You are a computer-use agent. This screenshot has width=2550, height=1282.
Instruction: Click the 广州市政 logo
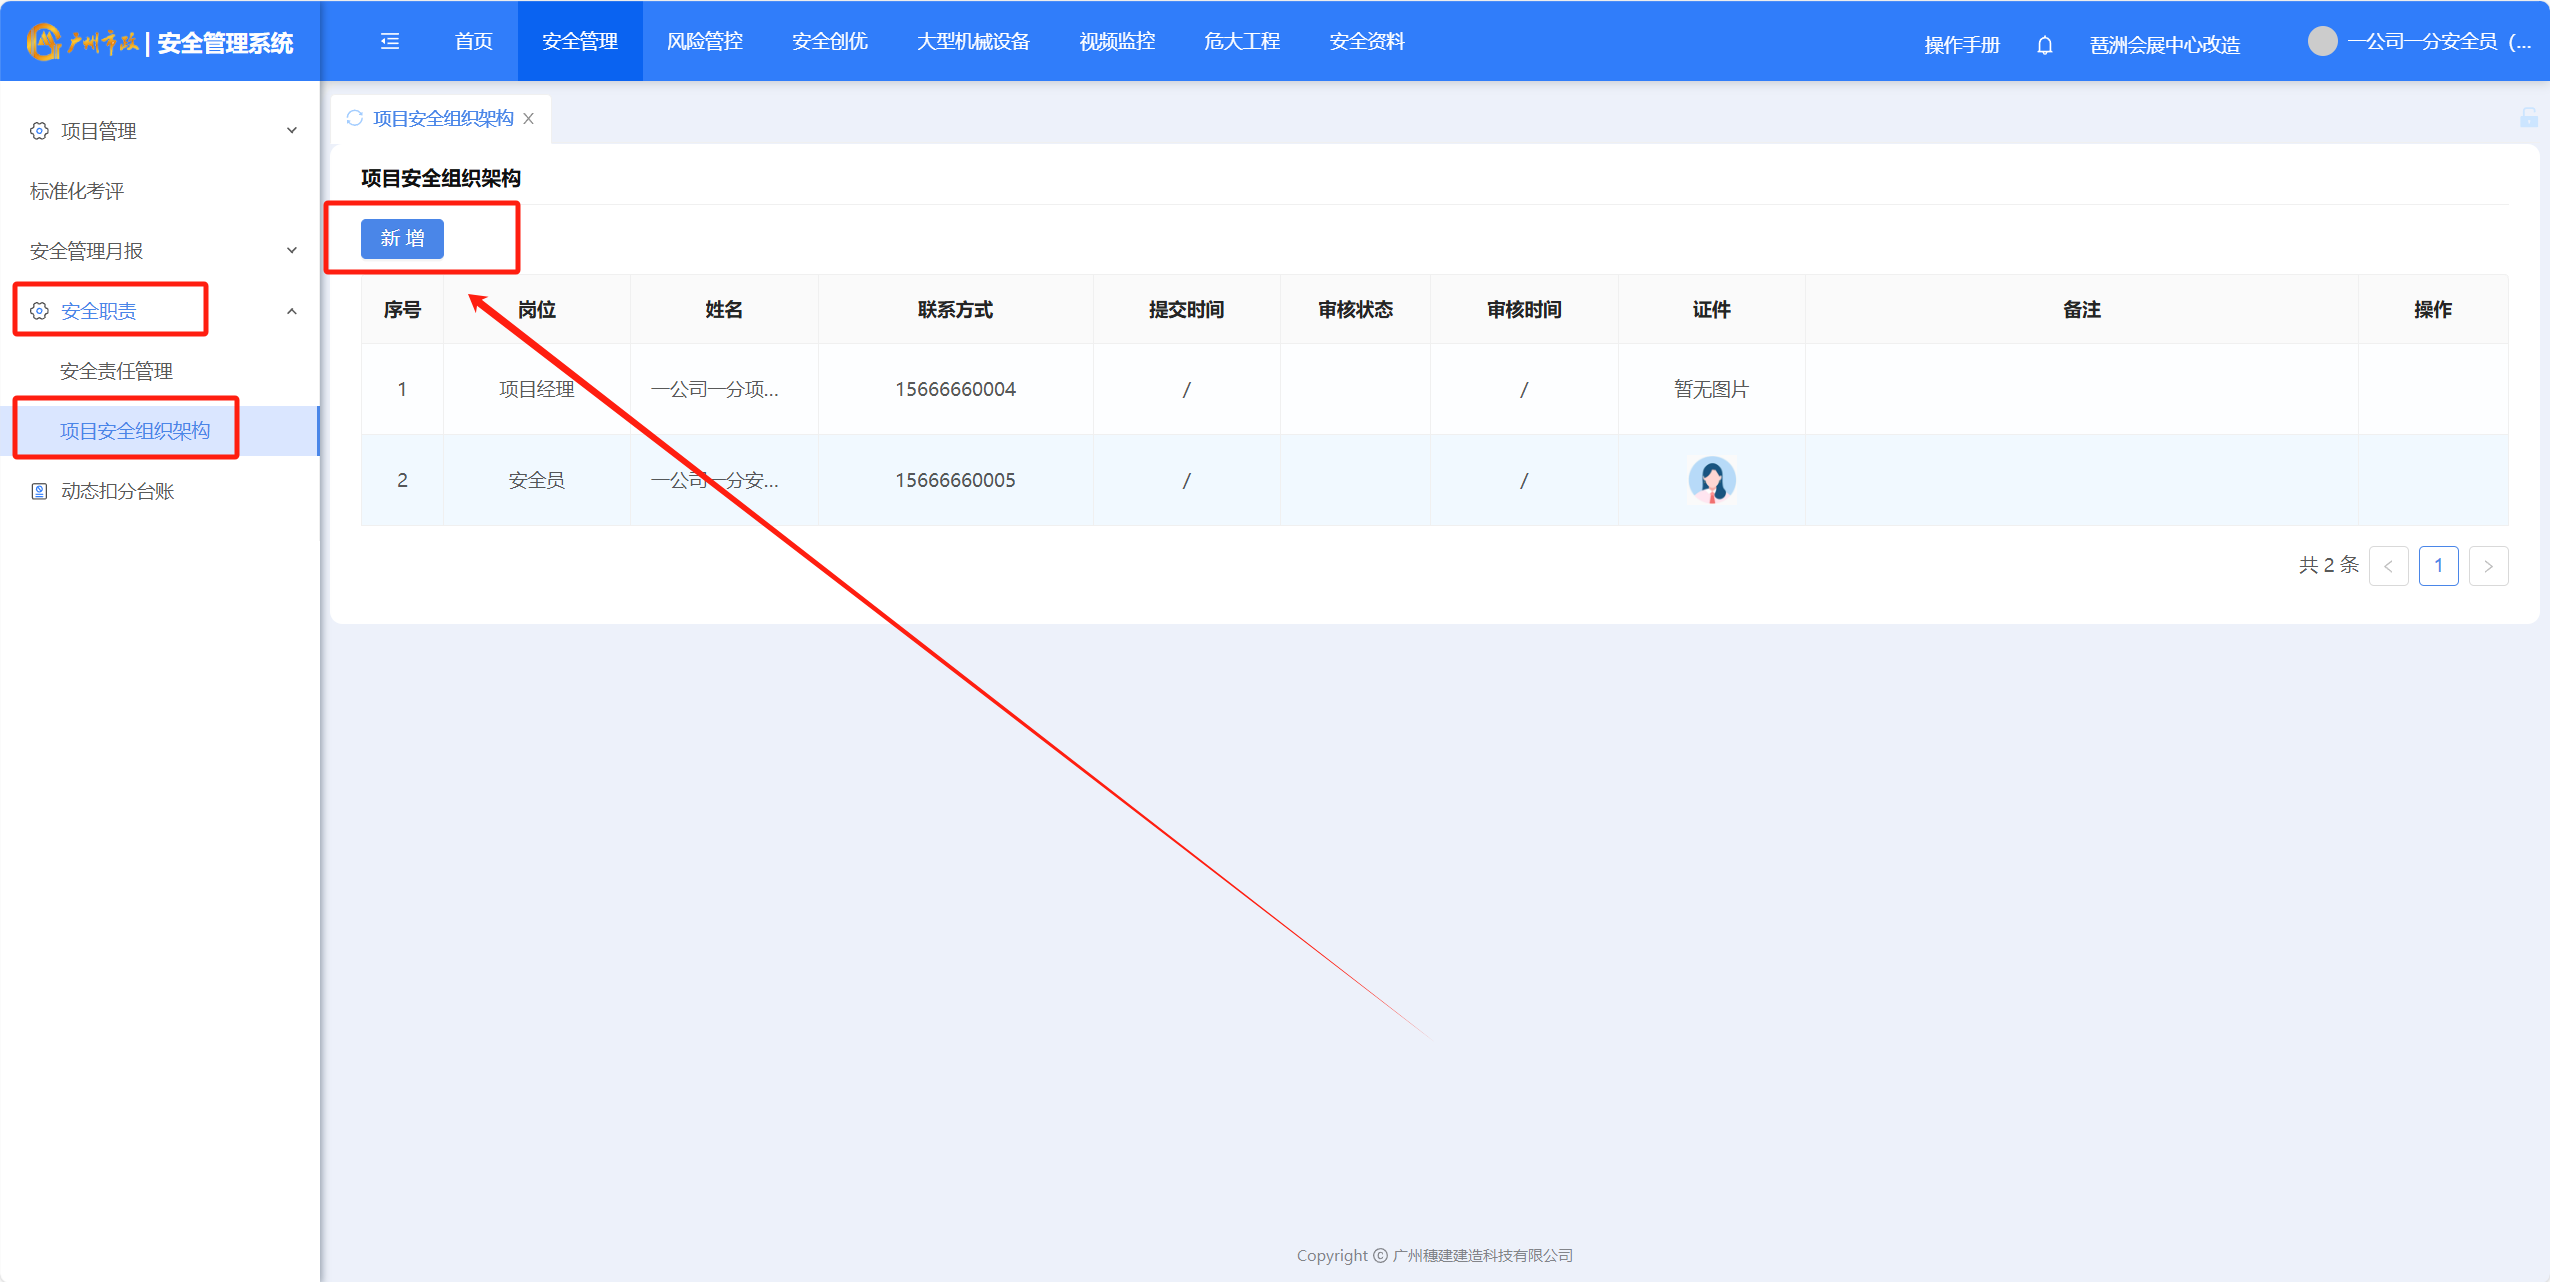tap(82, 42)
